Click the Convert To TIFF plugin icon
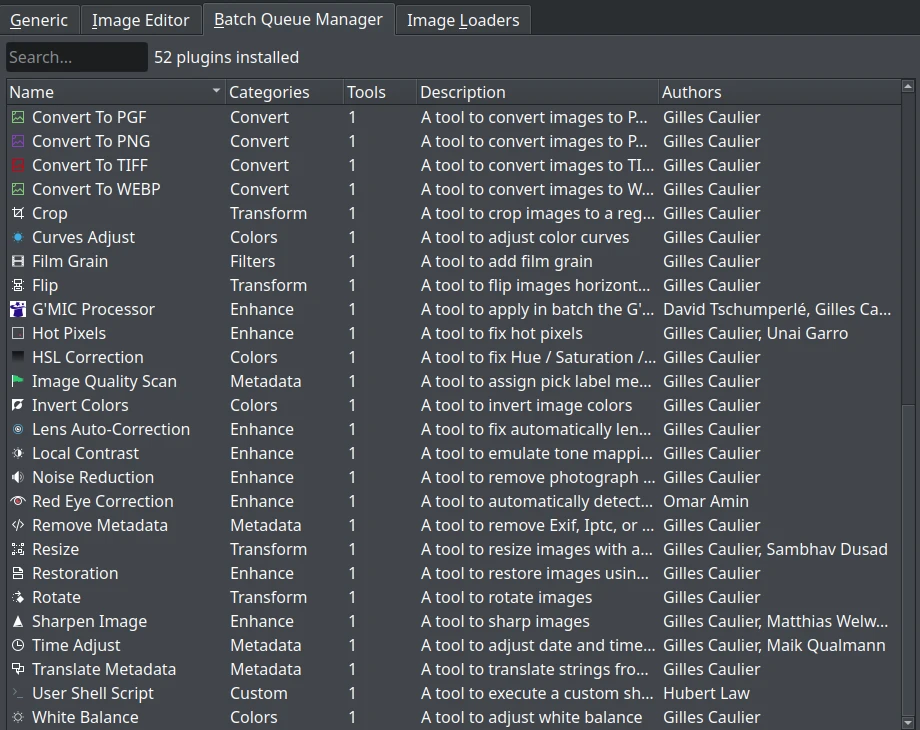 pyautogui.click(x=18, y=165)
